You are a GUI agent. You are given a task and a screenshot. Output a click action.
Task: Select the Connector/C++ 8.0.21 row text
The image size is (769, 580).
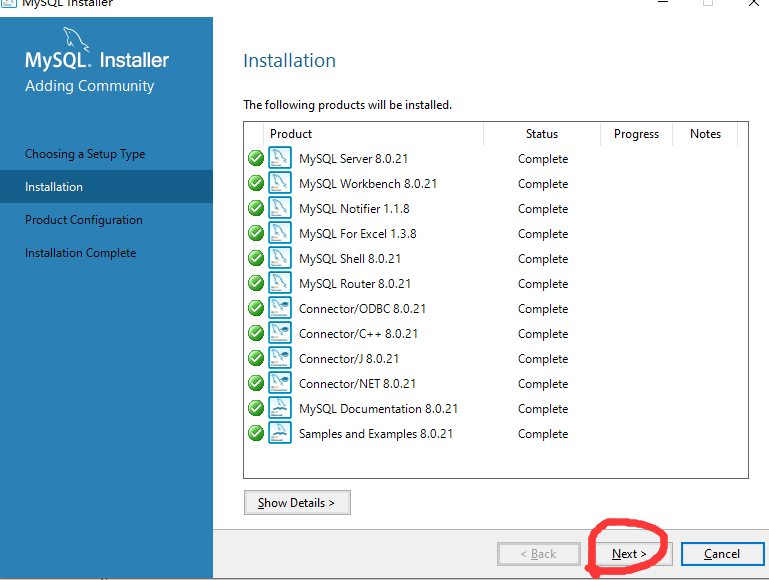359,334
